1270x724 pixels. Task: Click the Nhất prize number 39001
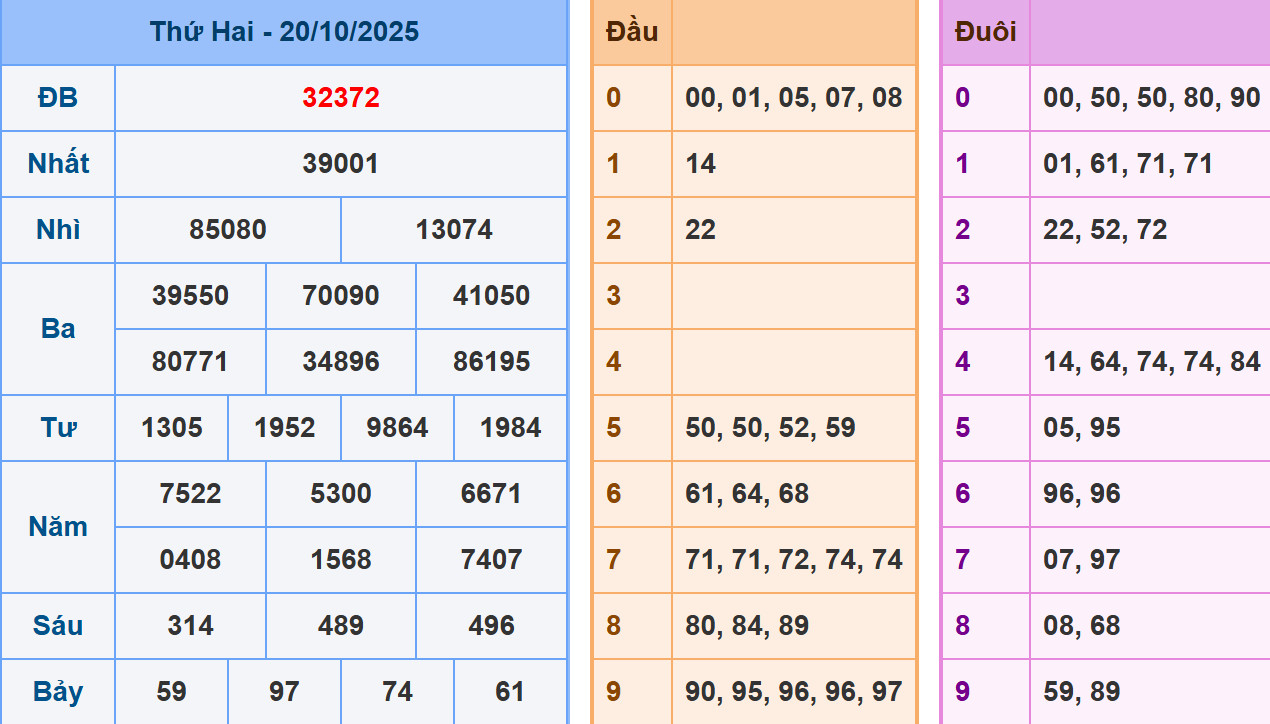tap(341, 164)
